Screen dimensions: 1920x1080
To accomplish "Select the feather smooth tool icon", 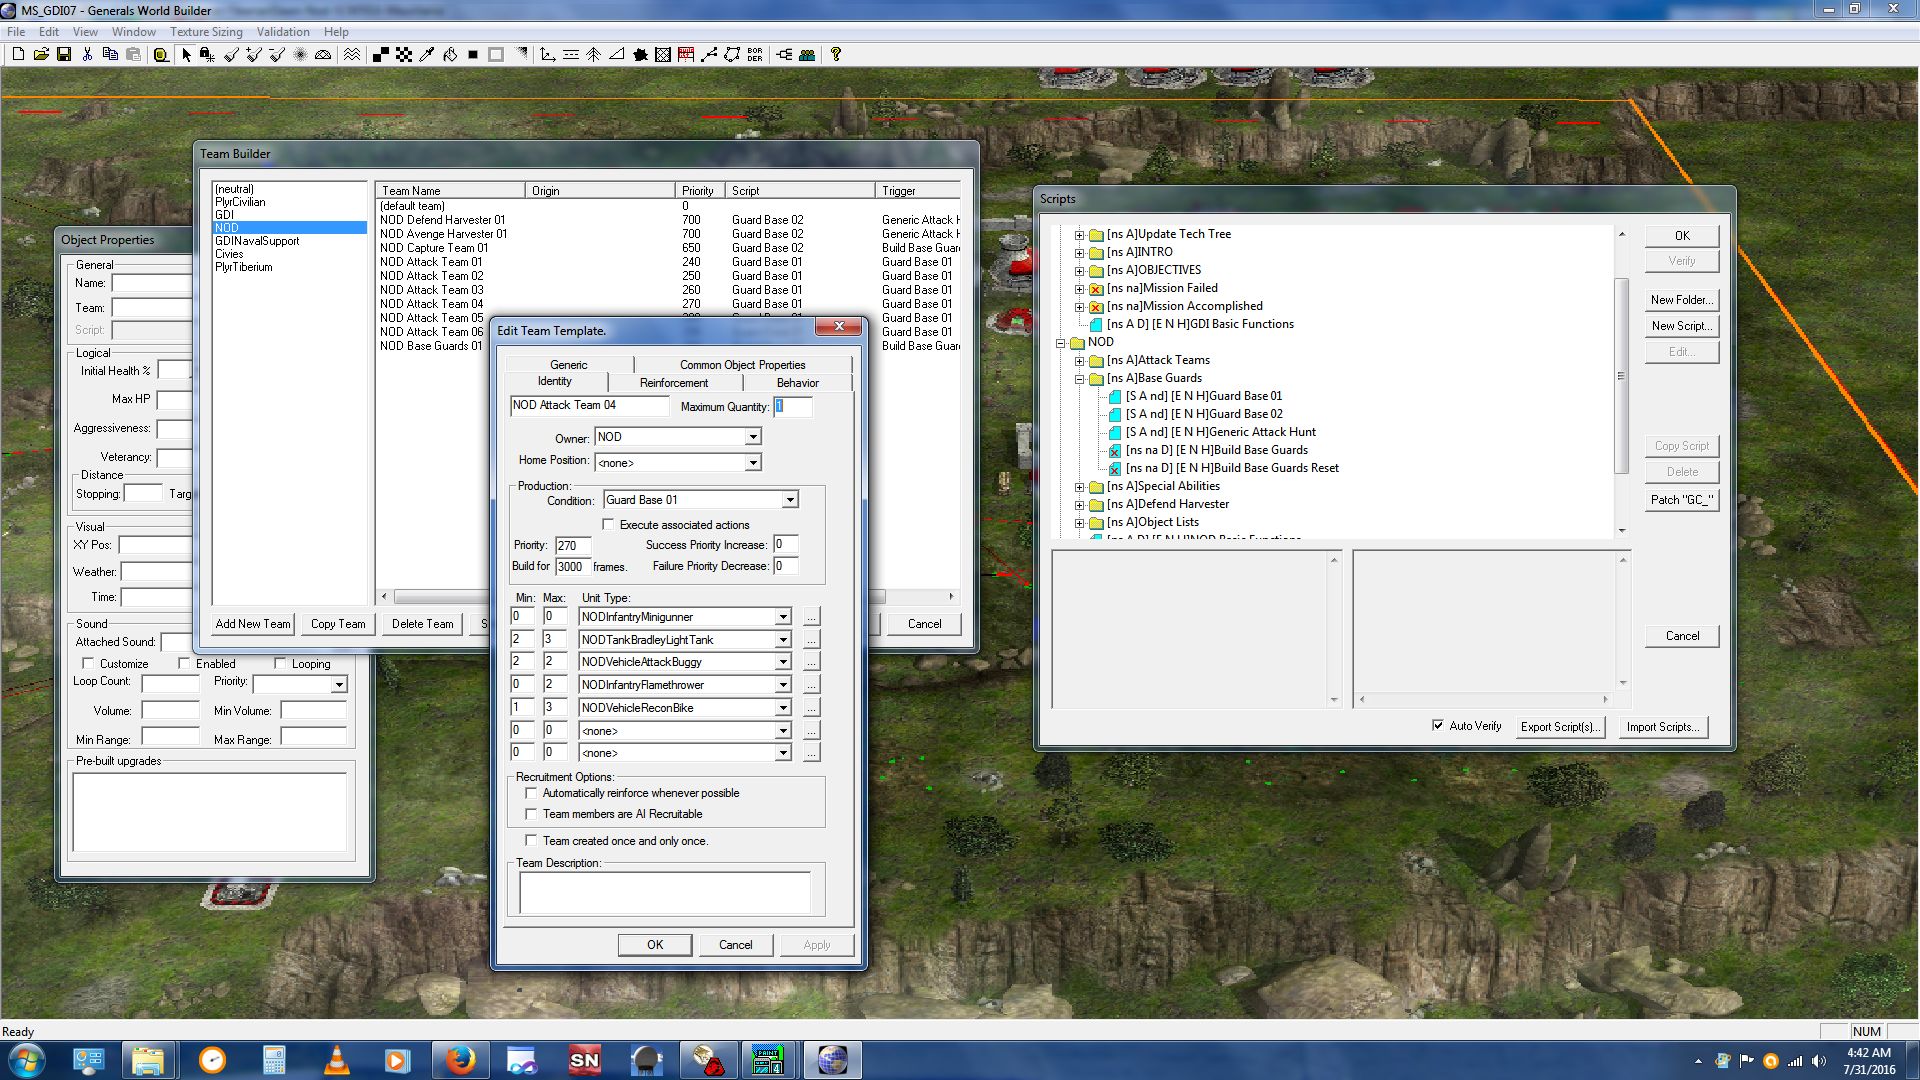I will tap(300, 54).
